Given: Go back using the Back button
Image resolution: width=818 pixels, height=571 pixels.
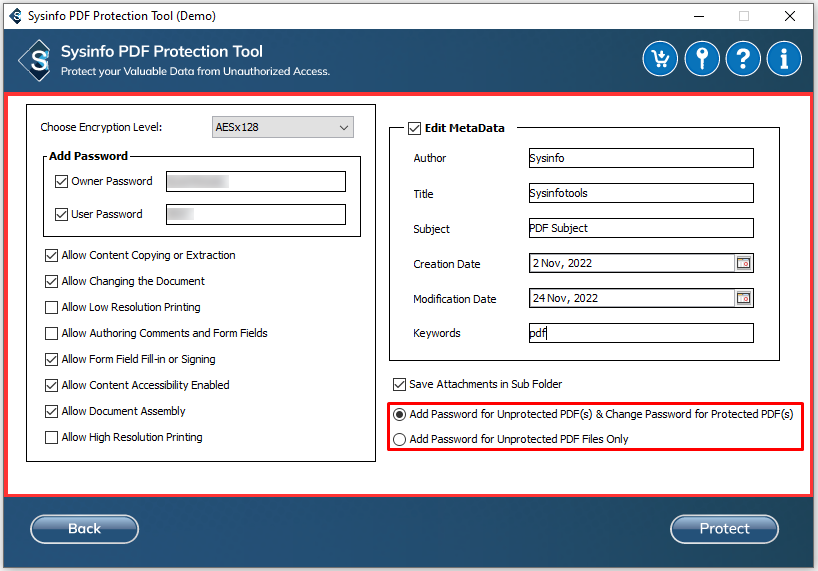Looking at the screenshot, I should coord(84,529).
